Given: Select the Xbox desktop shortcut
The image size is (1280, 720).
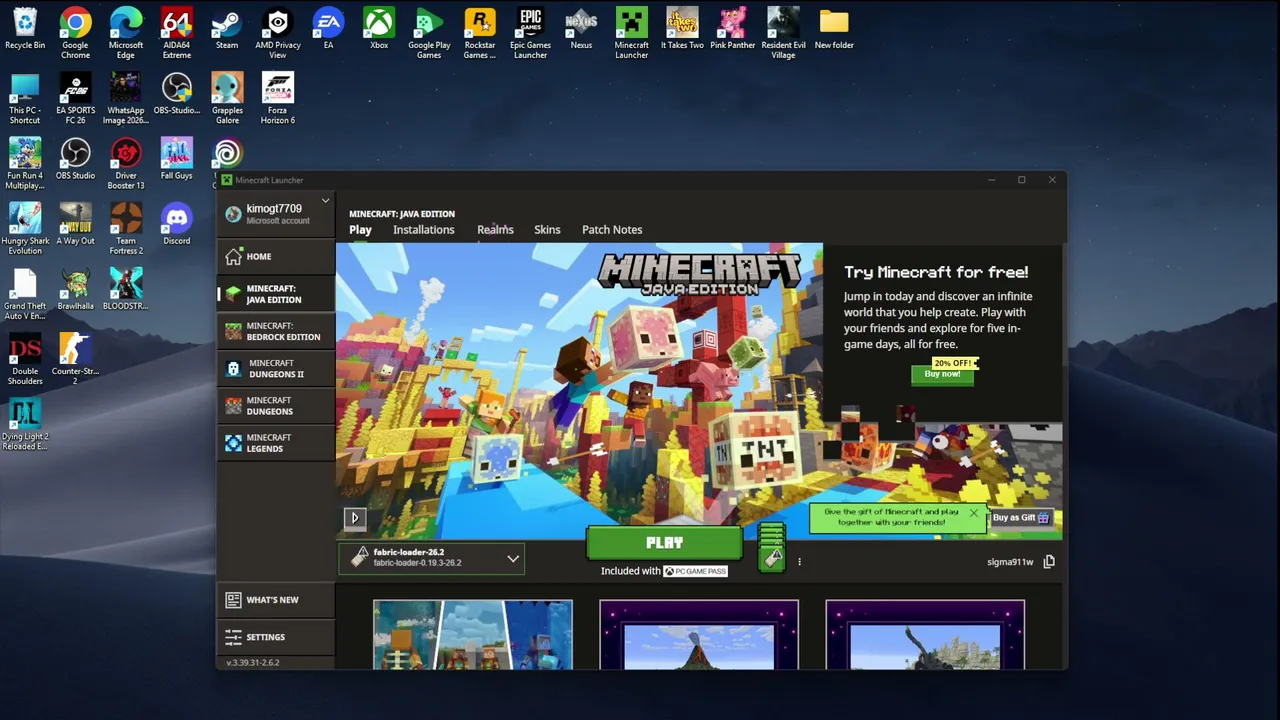Looking at the screenshot, I should (x=379, y=29).
